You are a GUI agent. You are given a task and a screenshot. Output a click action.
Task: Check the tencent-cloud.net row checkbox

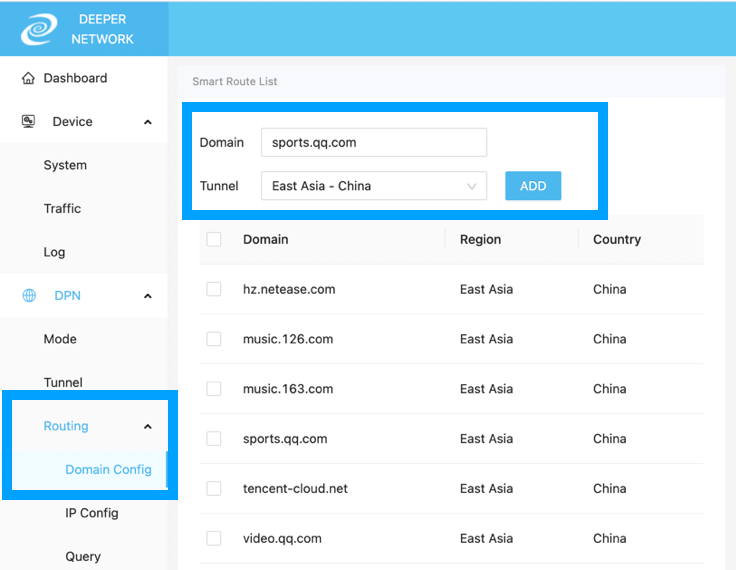[x=214, y=488]
